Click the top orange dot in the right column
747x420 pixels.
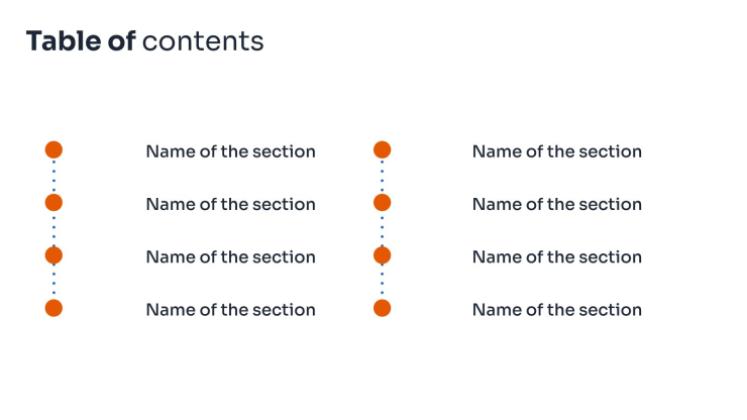click(x=382, y=150)
